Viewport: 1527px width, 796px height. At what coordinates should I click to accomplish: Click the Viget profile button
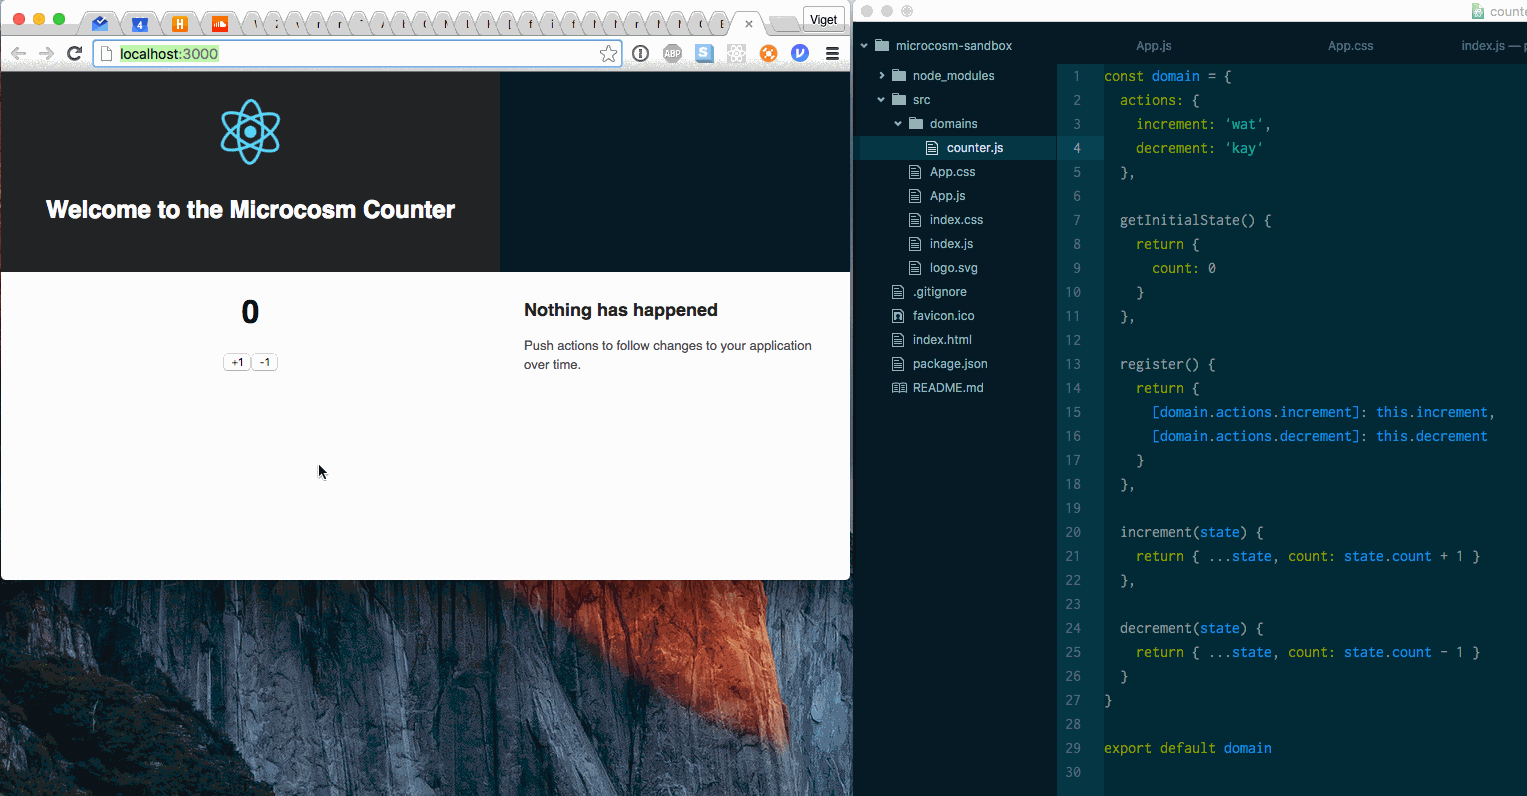click(x=824, y=20)
